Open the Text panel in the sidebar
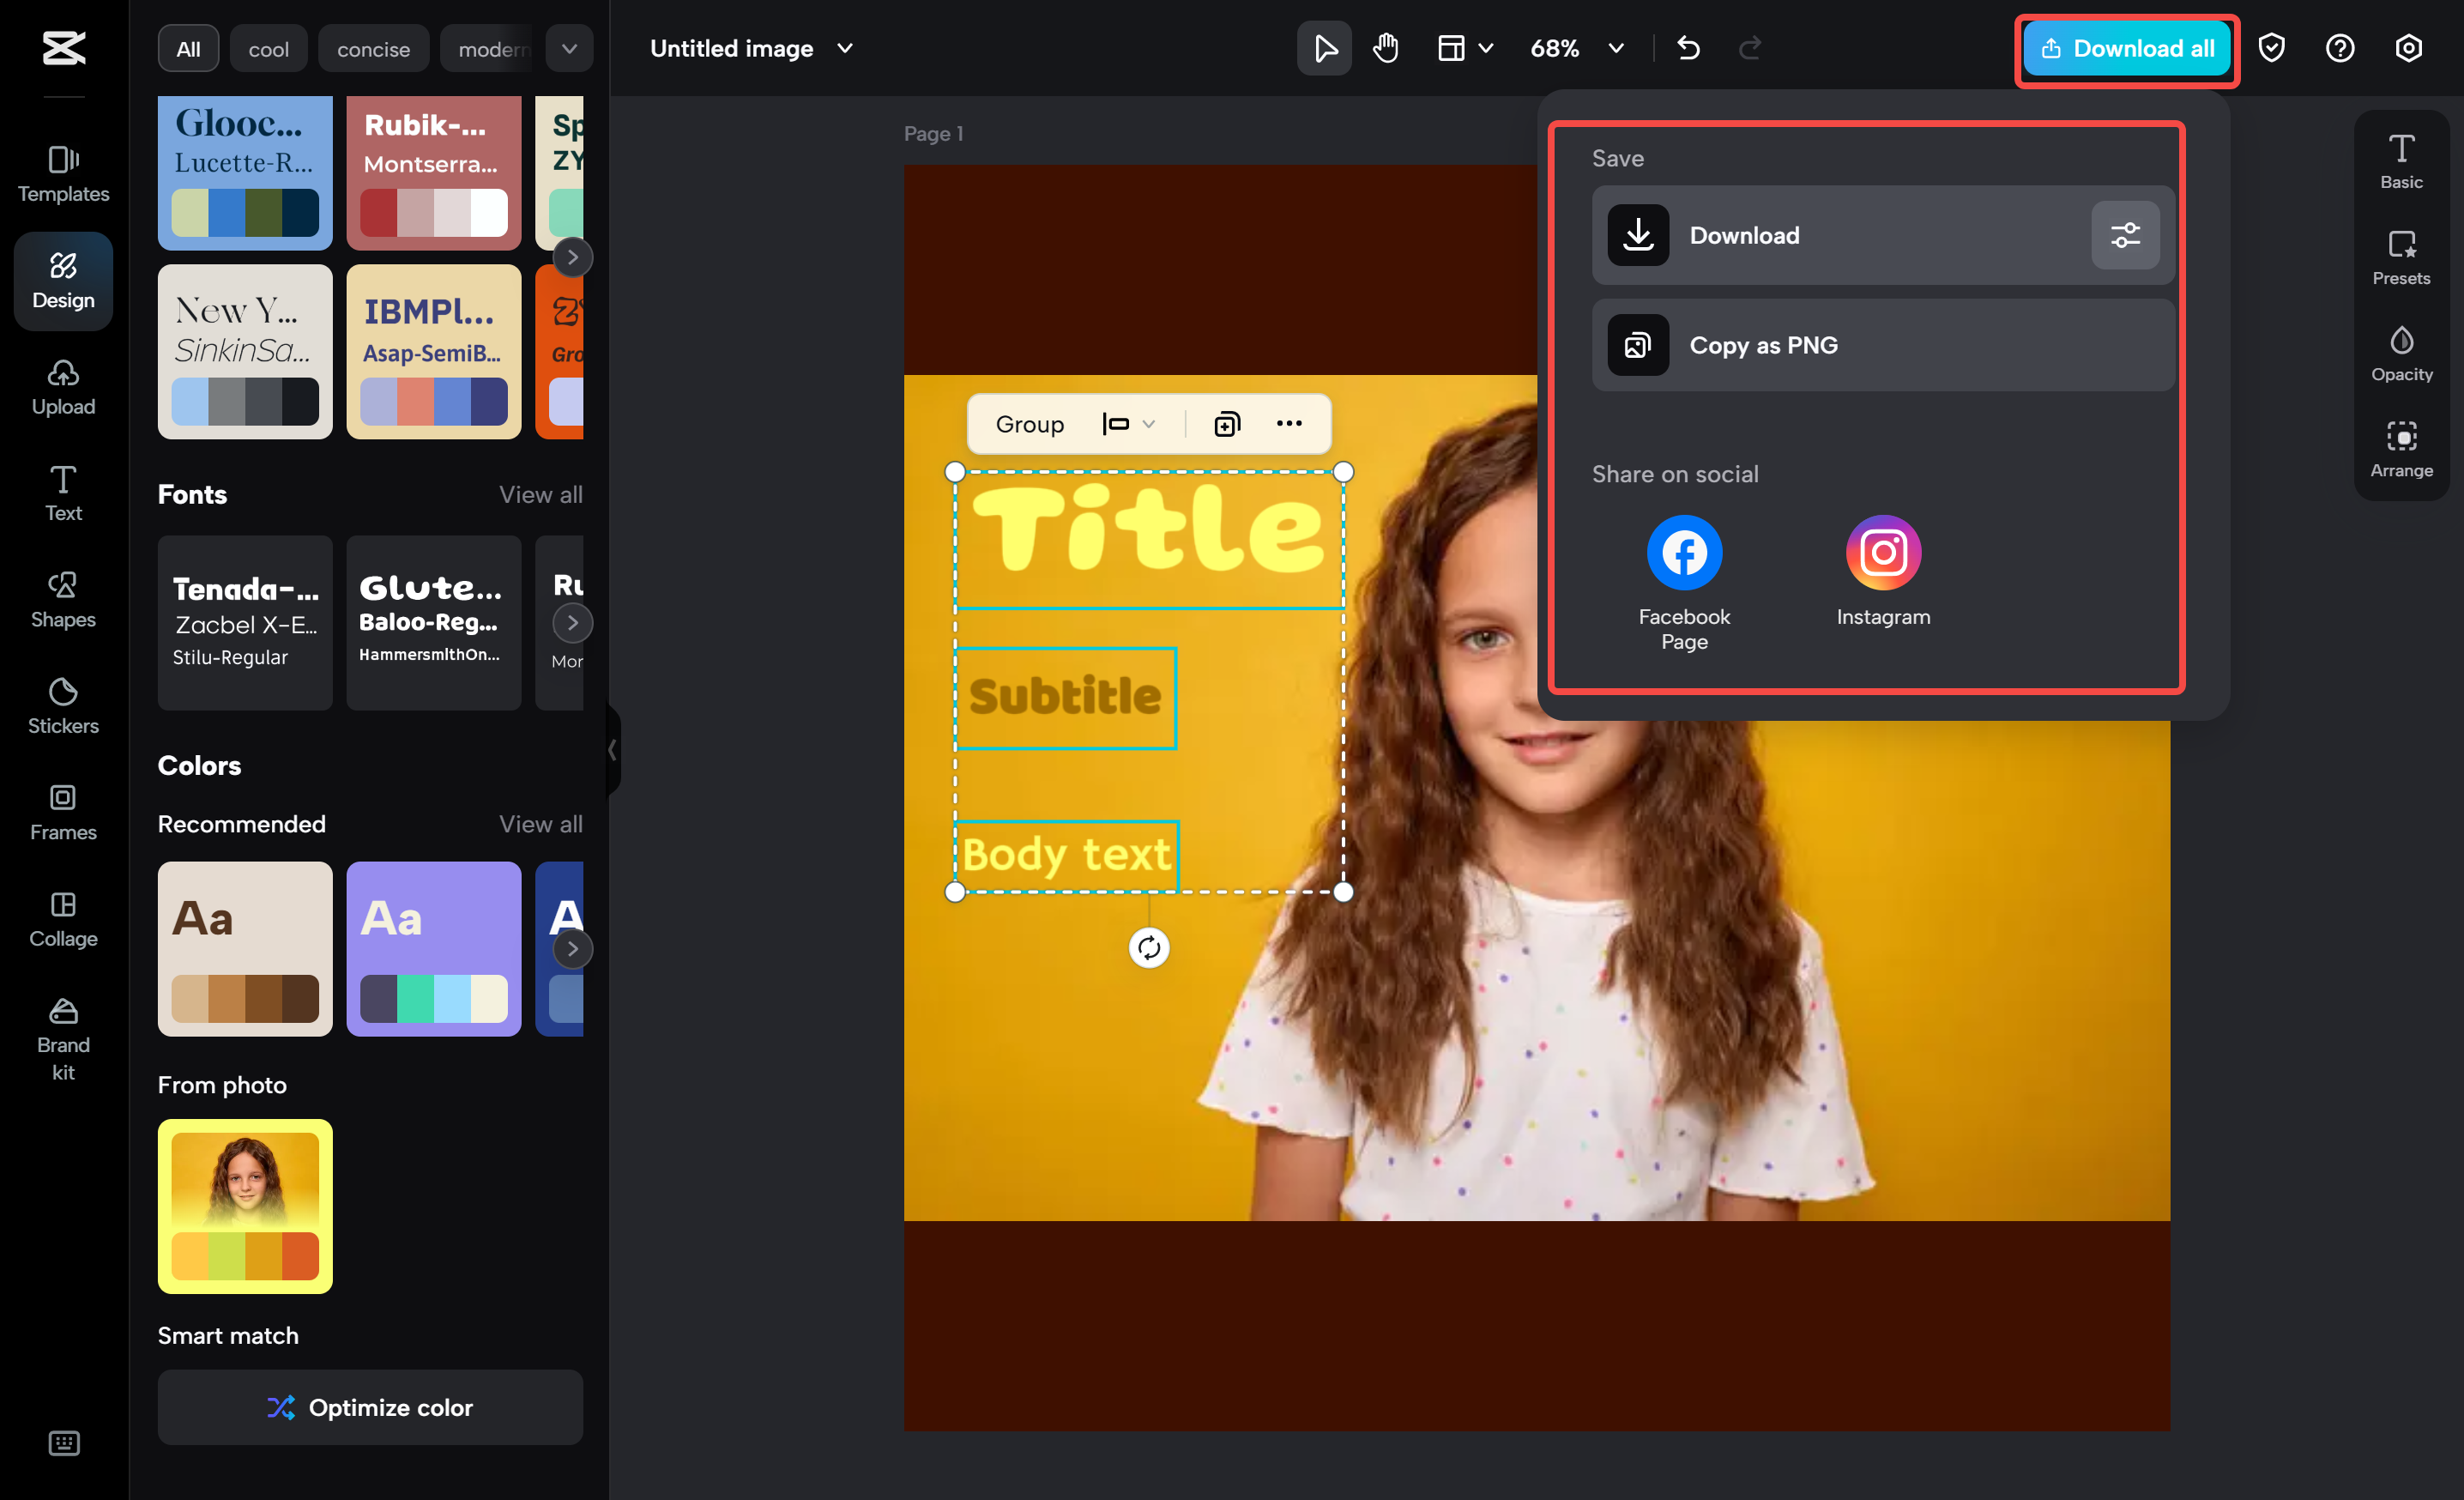Screen dimensions: 2464x1500 click(62, 492)
